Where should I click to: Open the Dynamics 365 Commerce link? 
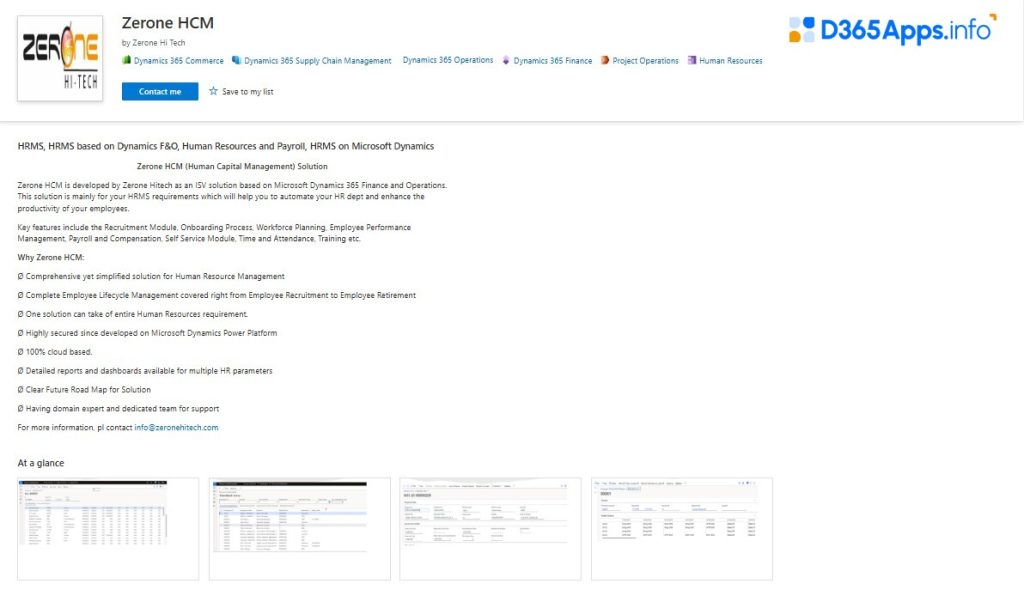point(178,61)
